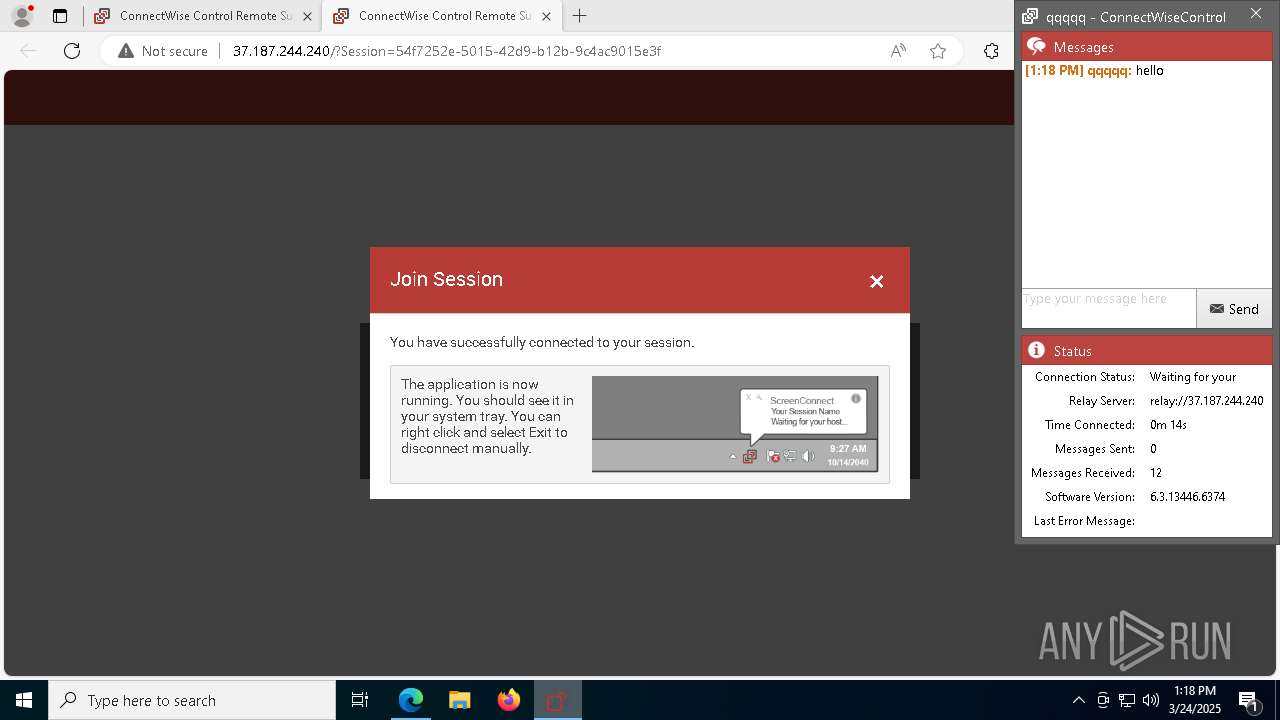Click the Messages Sent value
1280x720 pixels.
click(1153, 449)
